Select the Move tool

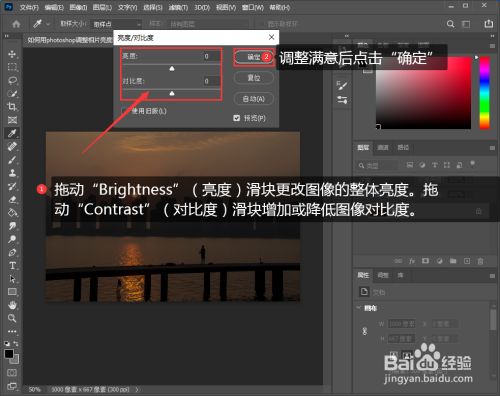coord(12,54)
